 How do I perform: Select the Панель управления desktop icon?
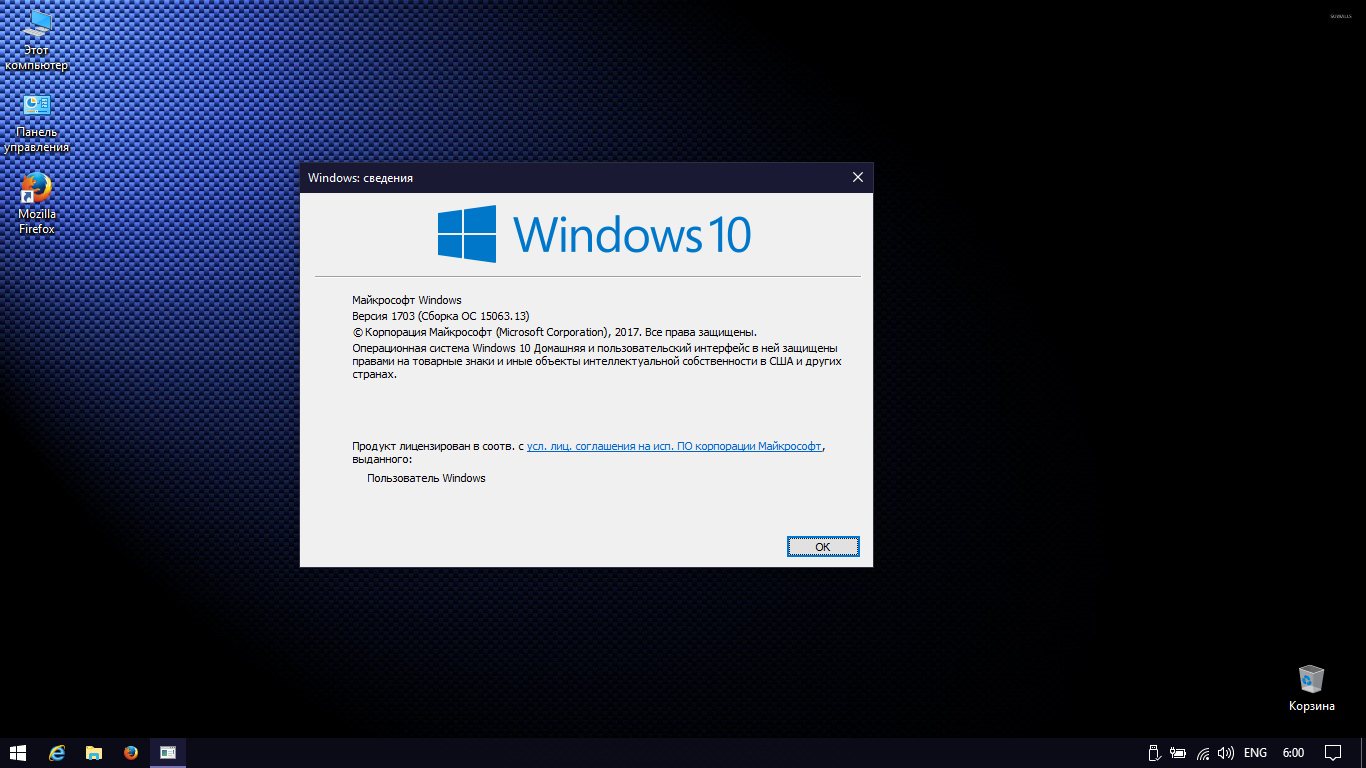pyautogui.click(x=37, y=122)
